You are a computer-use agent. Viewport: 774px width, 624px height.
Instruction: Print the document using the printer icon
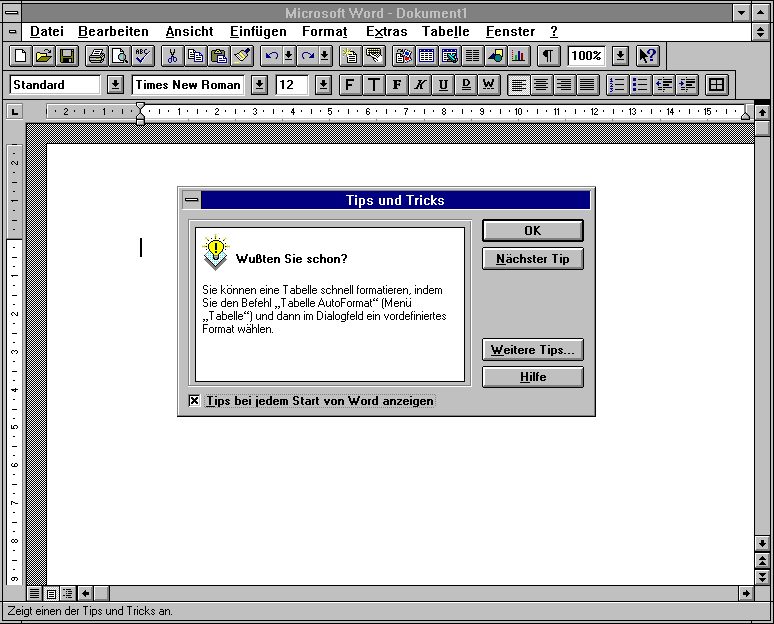(96, 56)
